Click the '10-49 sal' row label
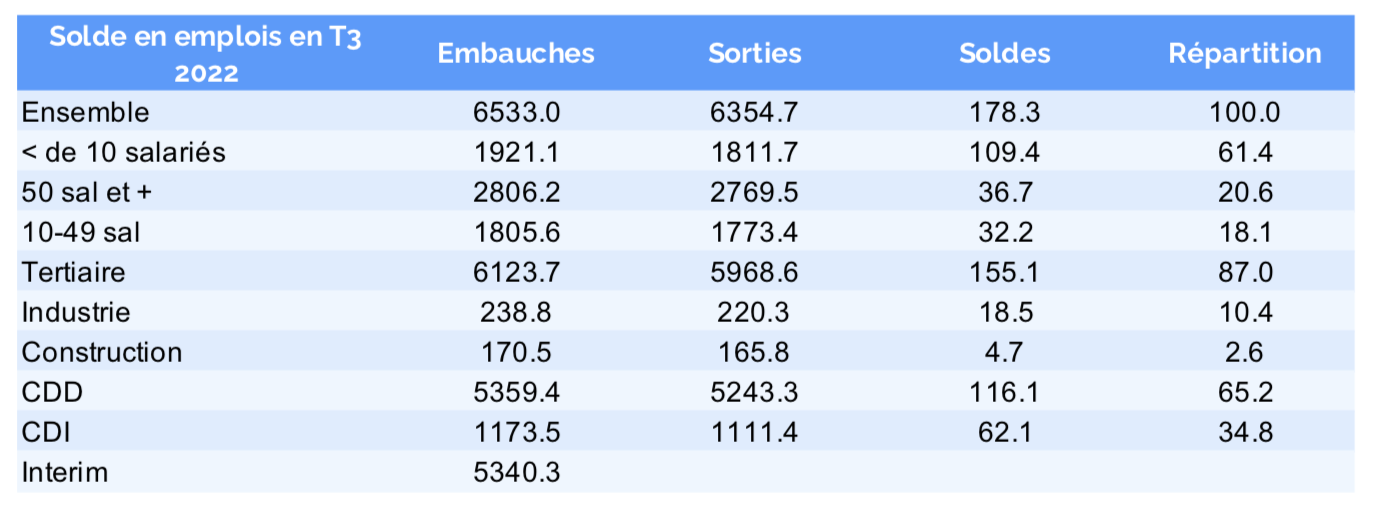The height and width of the screenshot is (516, 1374). [81, 232]
